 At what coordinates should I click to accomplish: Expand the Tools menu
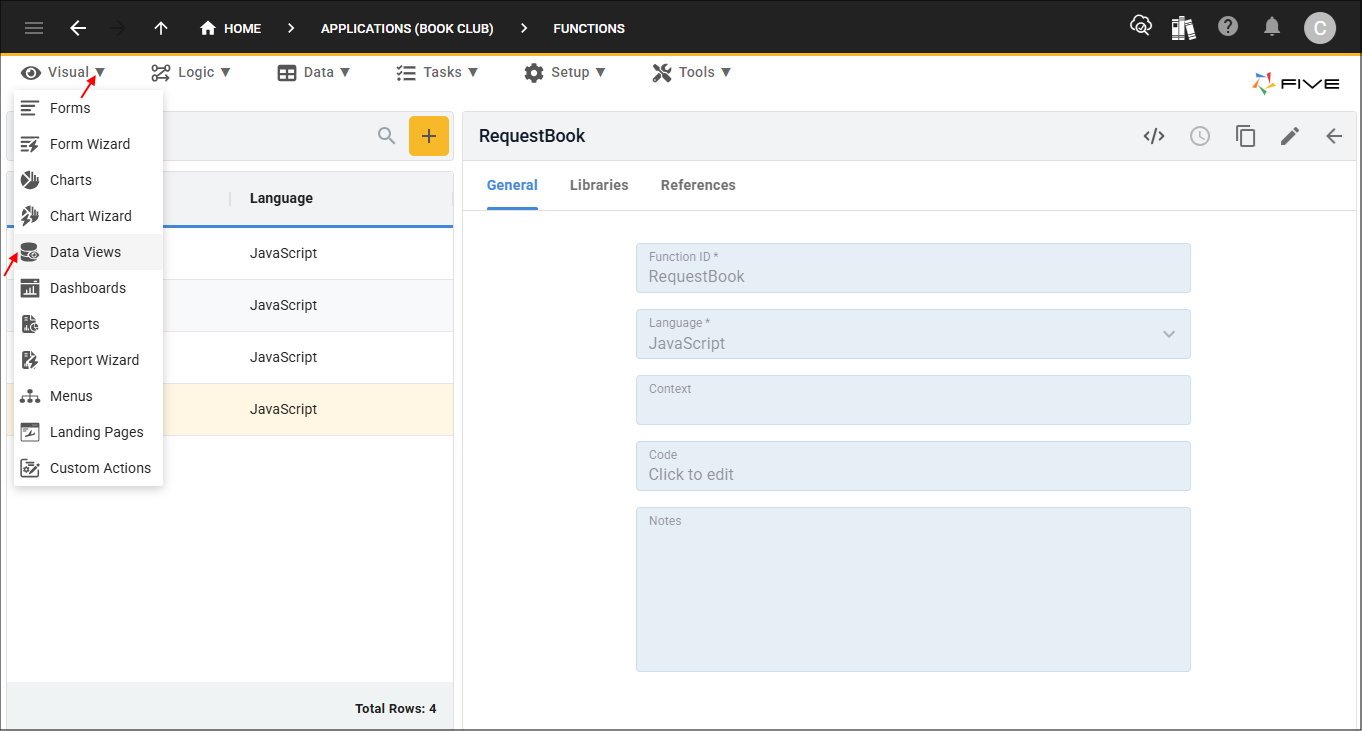pos(692,71)
